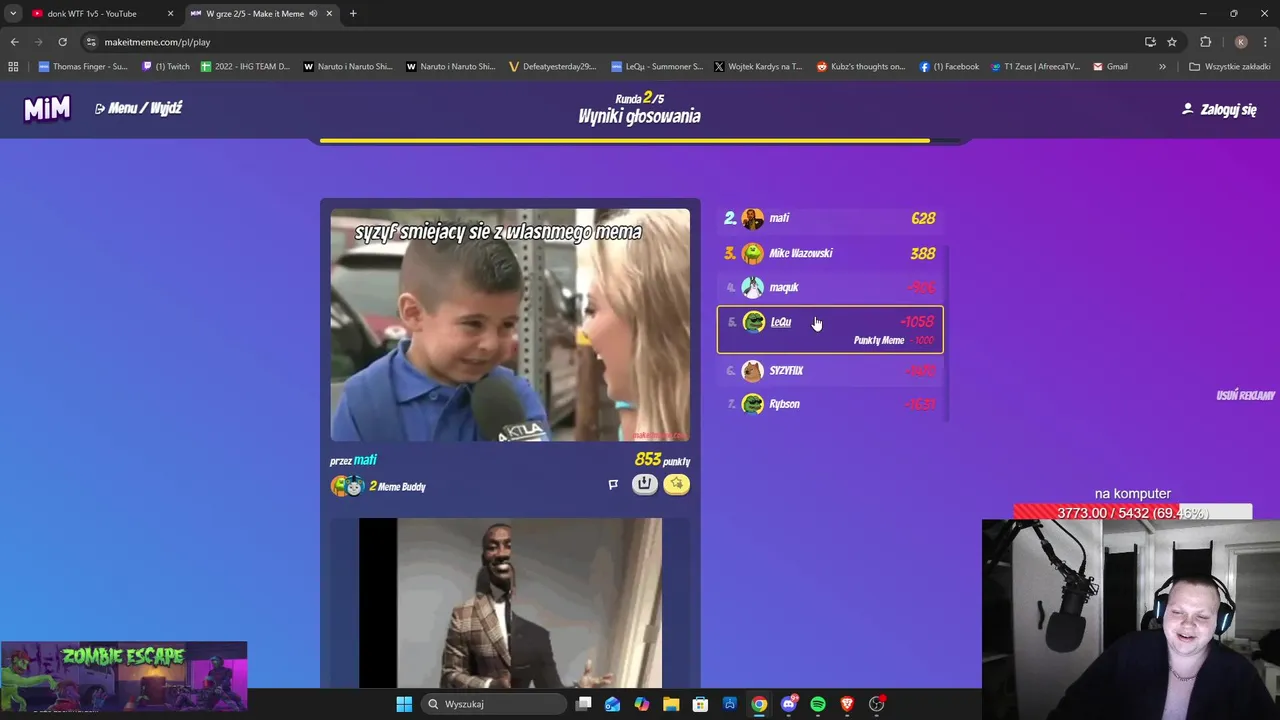Bookmark this page with star icon
Image resolution: width=1280 pixels, height=720 pixels.
point(1172,42)
